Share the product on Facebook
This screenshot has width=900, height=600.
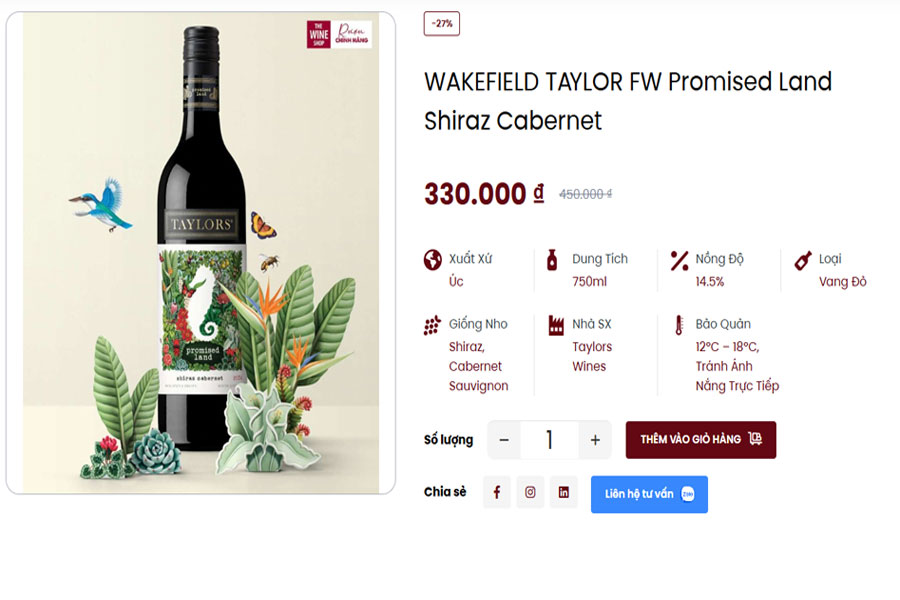(497, 491)
